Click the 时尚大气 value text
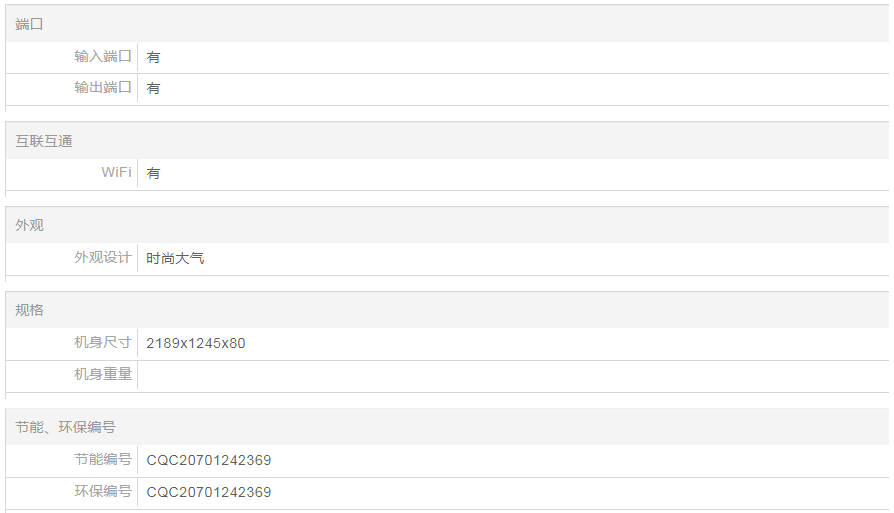This screenshot has width=894, height=513. coord(175,258)
